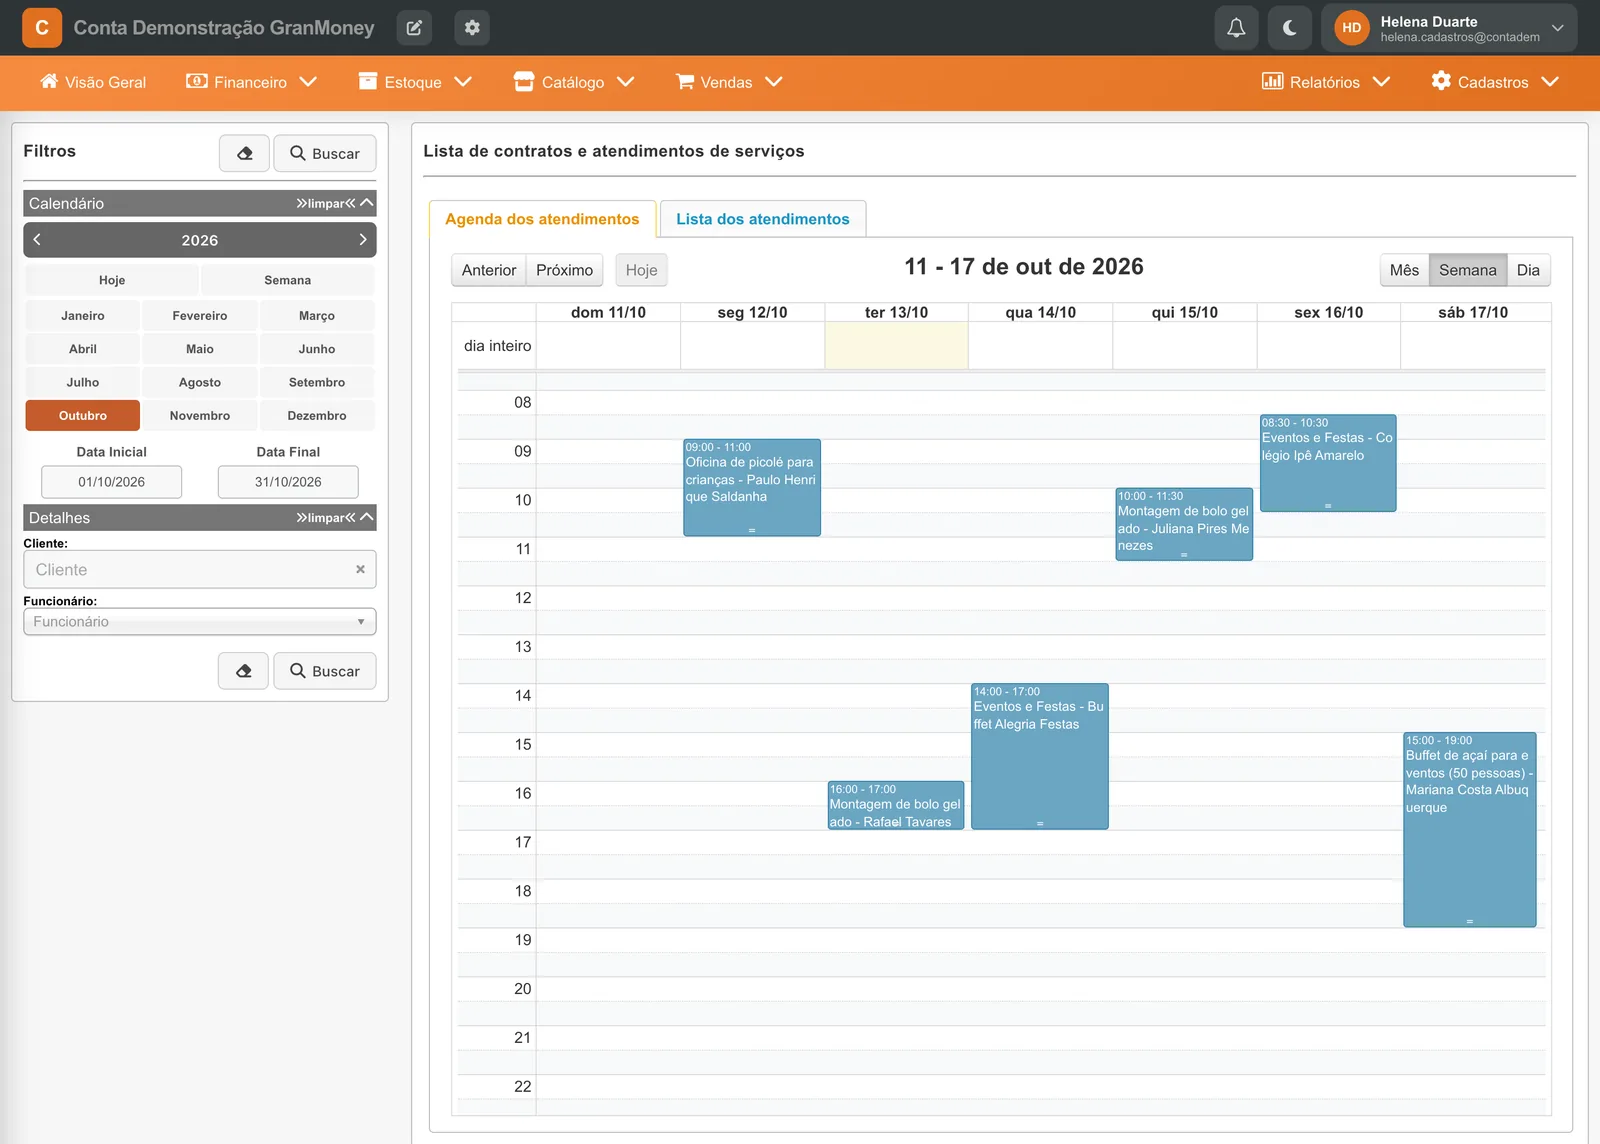Screen dimensions: 1600x1144
Task: Click the Data Inicial date field
Action: [112, 482]
